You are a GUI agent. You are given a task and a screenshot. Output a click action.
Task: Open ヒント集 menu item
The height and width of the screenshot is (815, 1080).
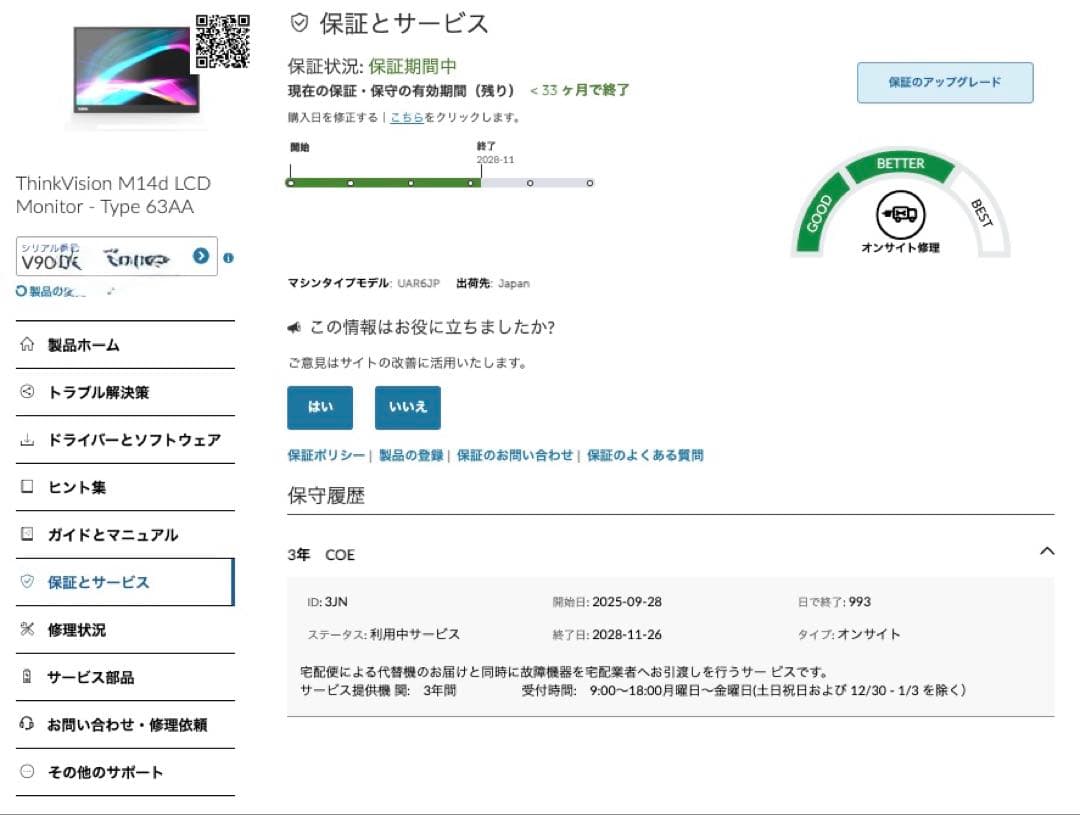tap(125, 487)
